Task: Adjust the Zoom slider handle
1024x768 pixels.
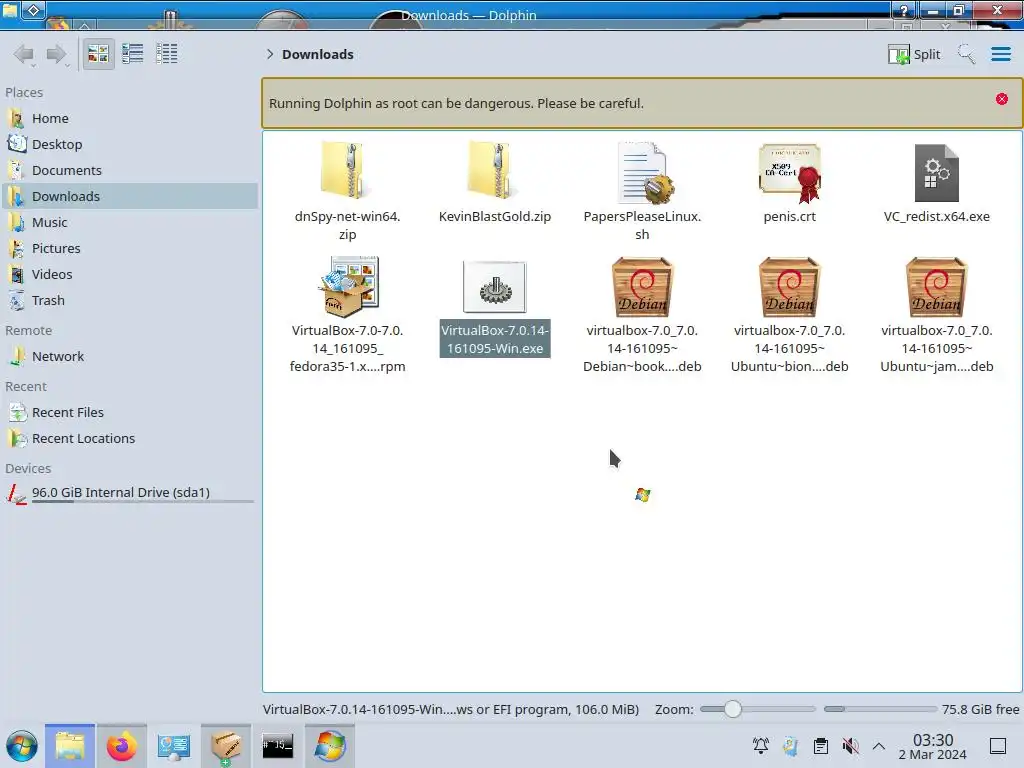Action: [x=733, y=709]
